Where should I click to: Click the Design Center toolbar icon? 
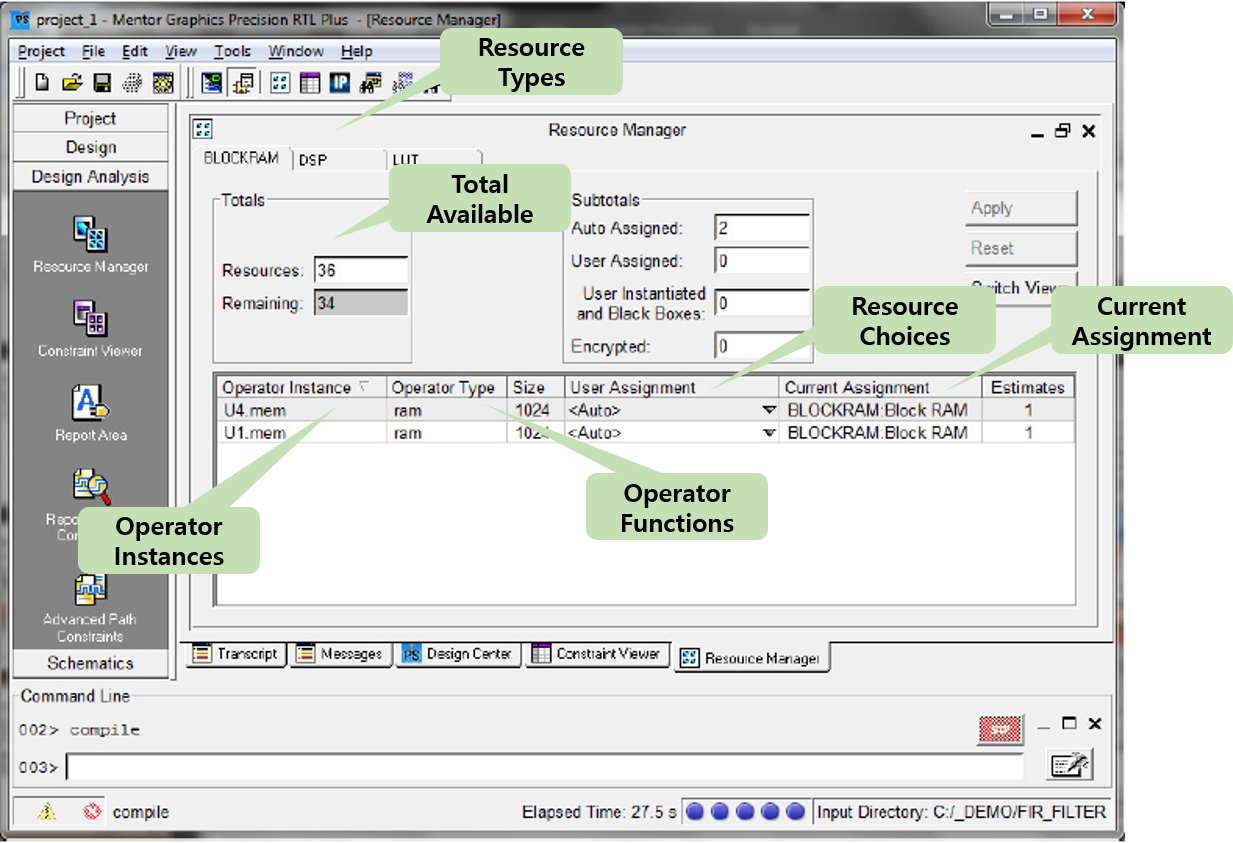click(x=212, y=83)
